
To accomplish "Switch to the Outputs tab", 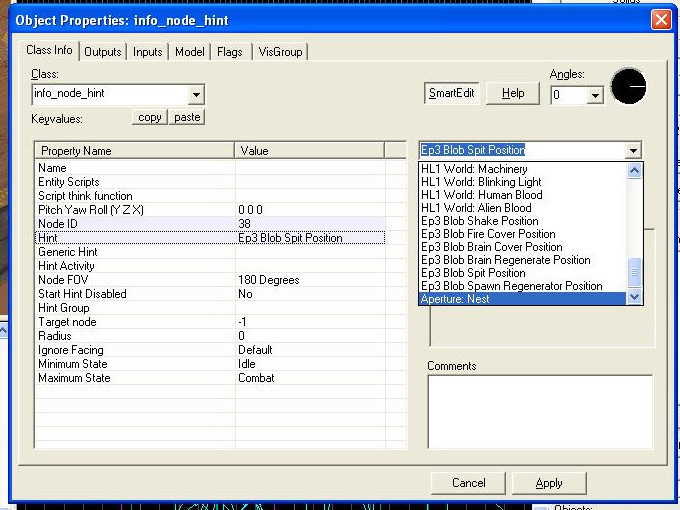I will [103, 52].
